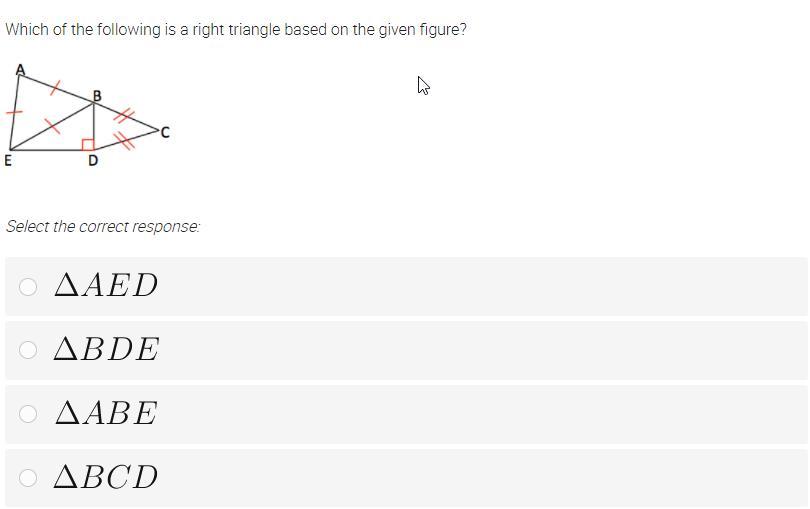This screenshot has height=509, width=810.
Task: Pick the ΔBCD radio button
Action: click(28, 478)
